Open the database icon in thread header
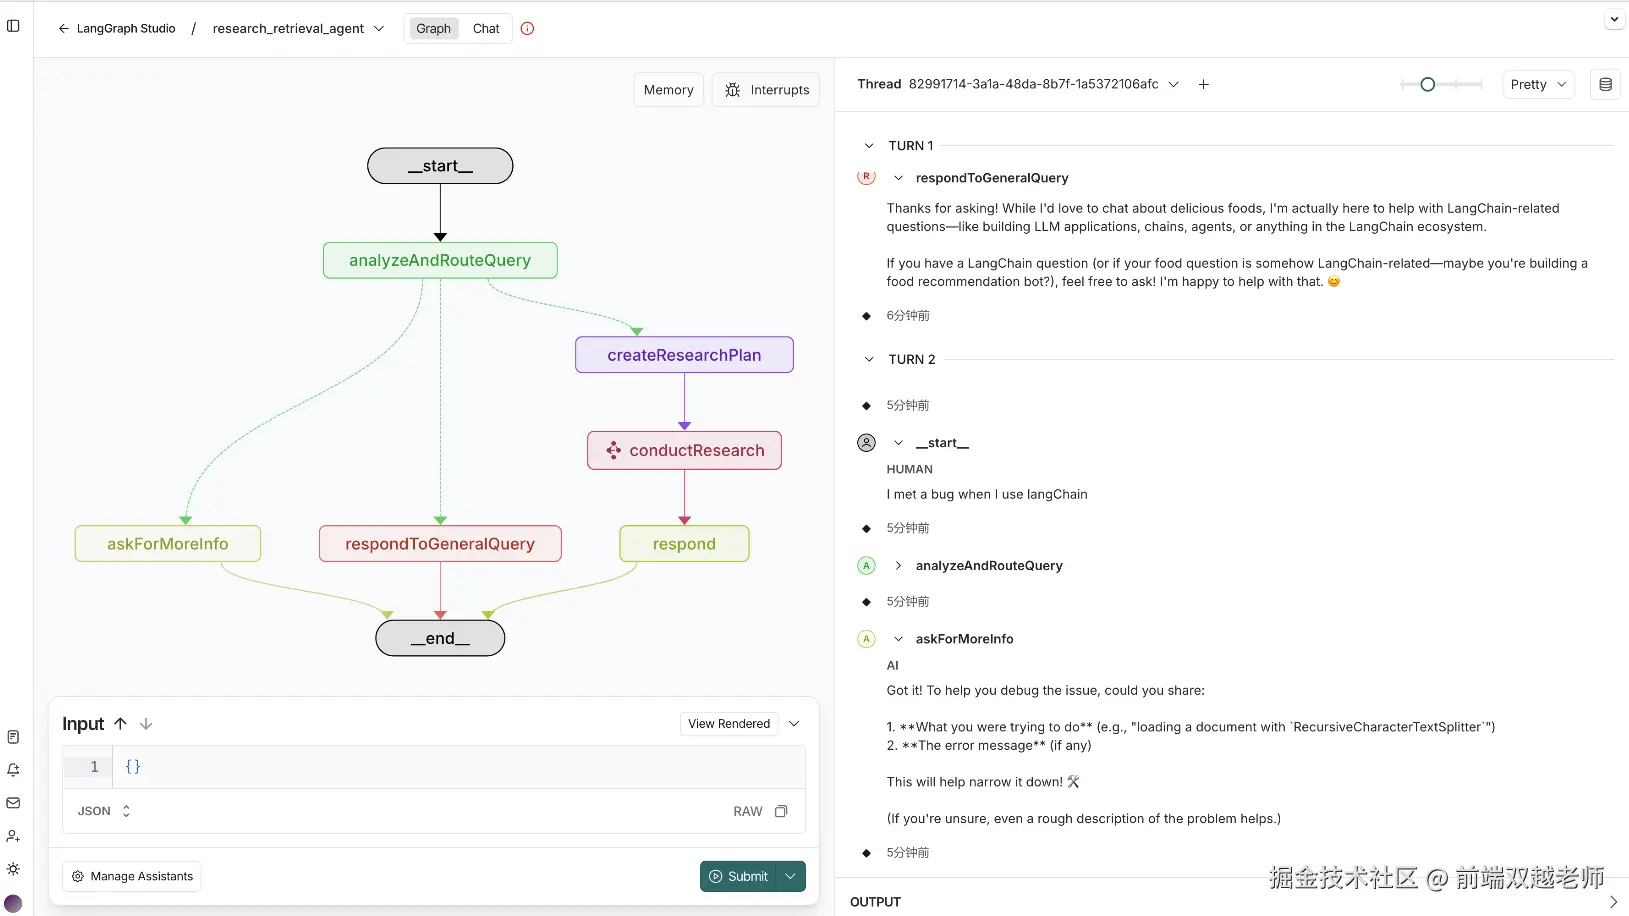This screenshot has width=1629, height=916. (x=1605, y=85)
